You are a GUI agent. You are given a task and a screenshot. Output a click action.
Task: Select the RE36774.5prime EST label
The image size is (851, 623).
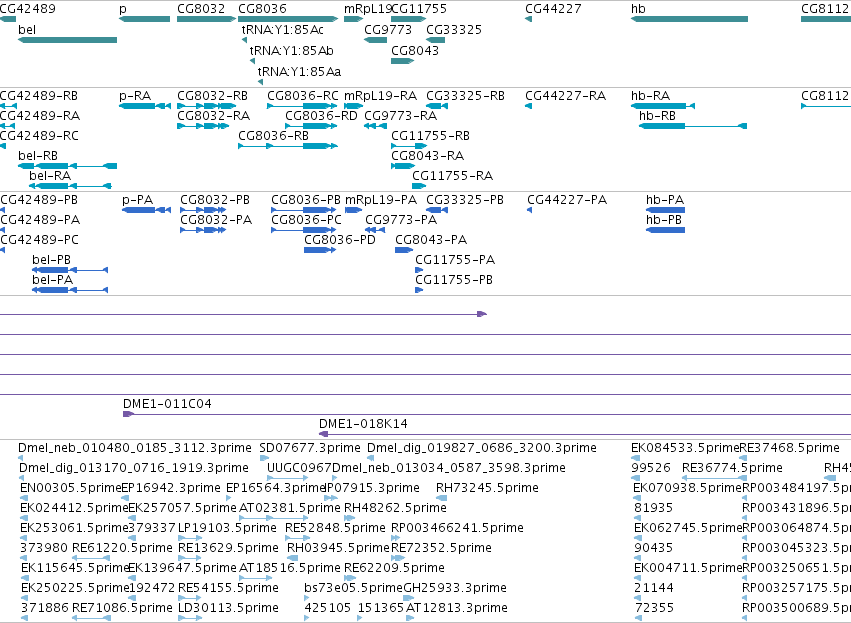pyautogui.click(x=732, y=468)
